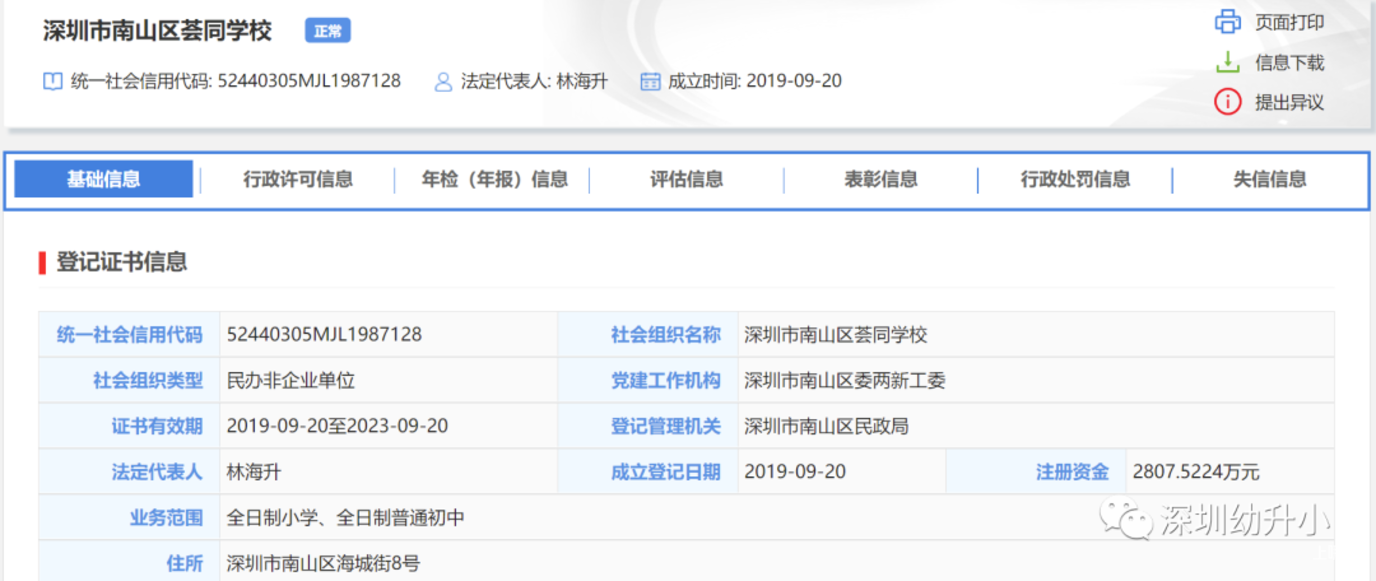
Task: View the 表彰信息 tab
Action: pos(881,180)
